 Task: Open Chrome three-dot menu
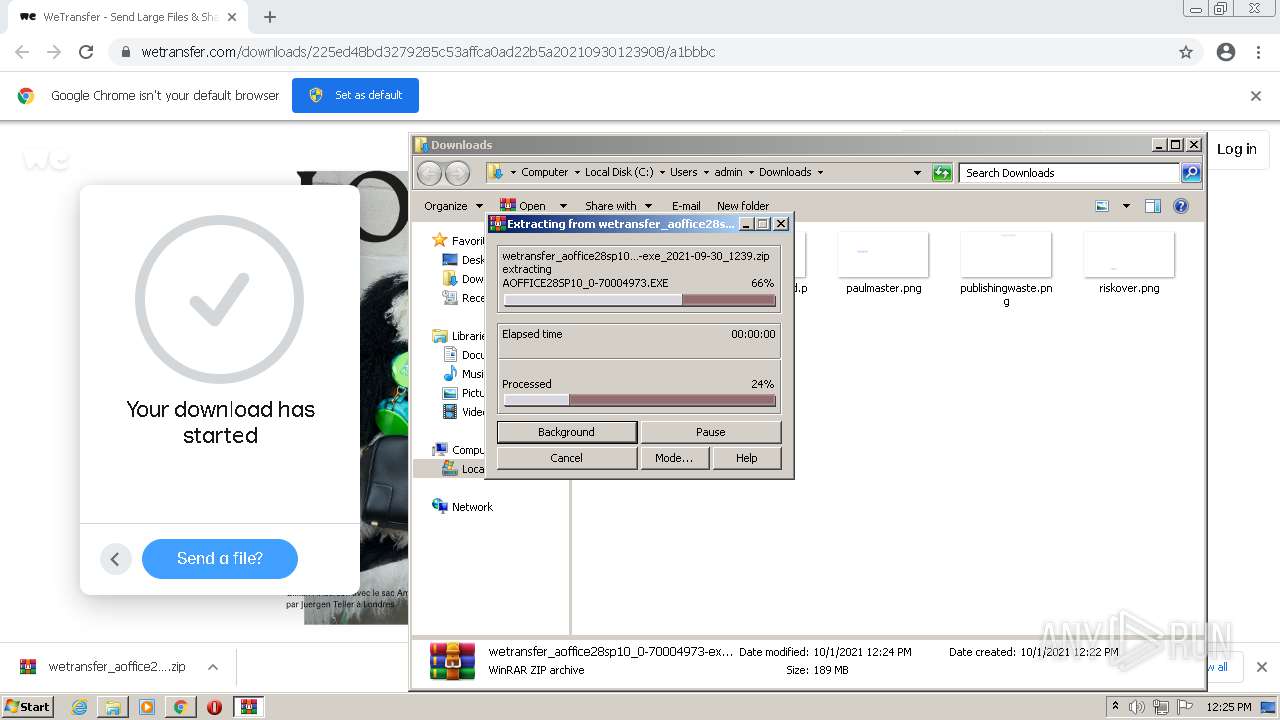(x=1258, y=52)
